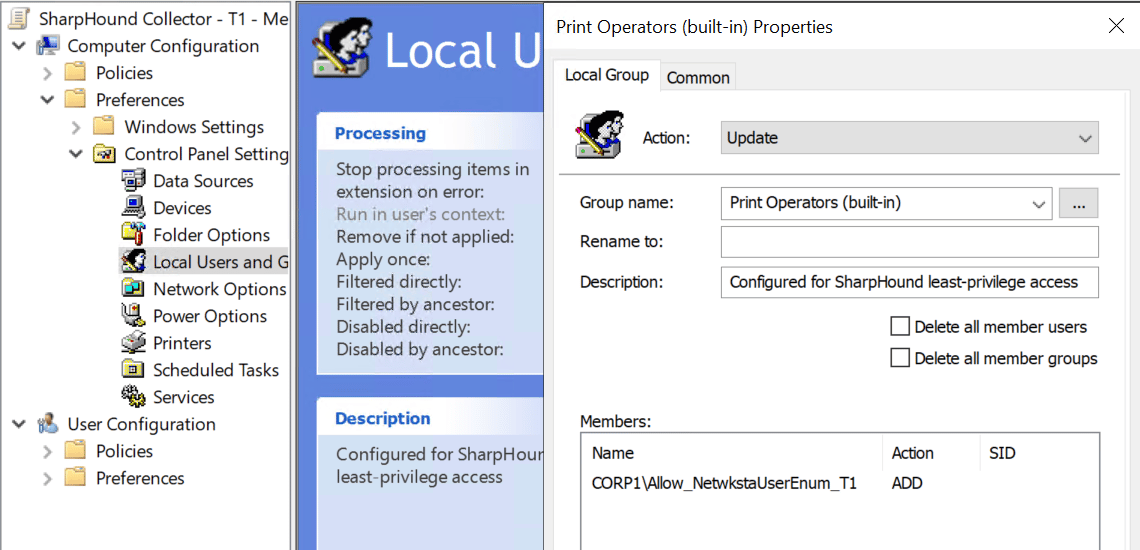1140x550 pixels.
Task: Switch to the Common tab
Action: click(698, 77)
